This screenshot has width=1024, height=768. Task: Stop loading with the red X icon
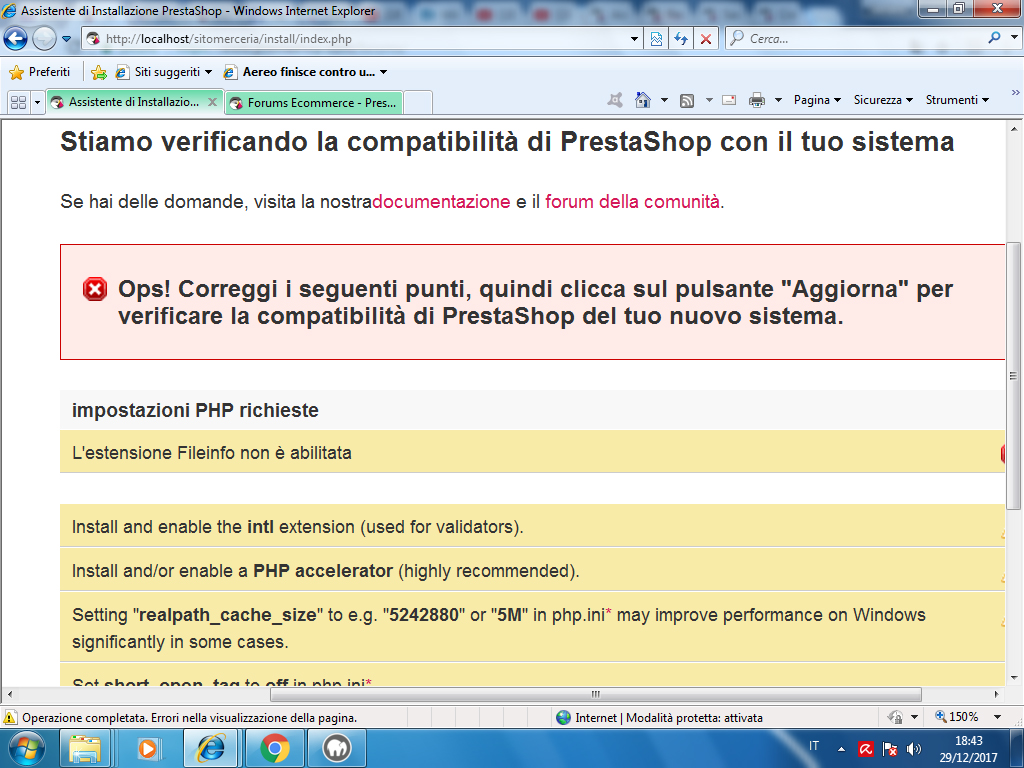tap(706, 39)
